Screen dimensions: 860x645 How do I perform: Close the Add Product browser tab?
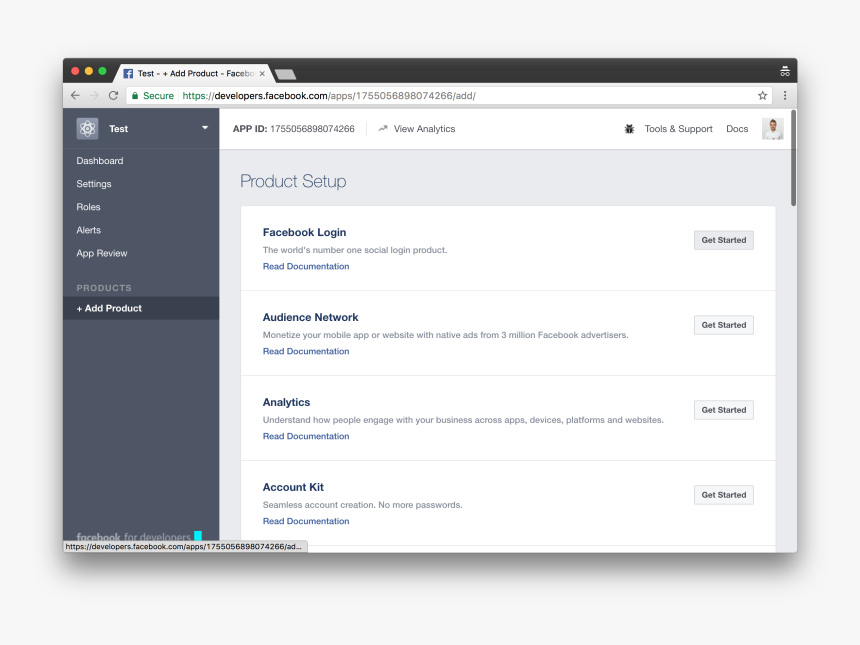pos(262,73)
